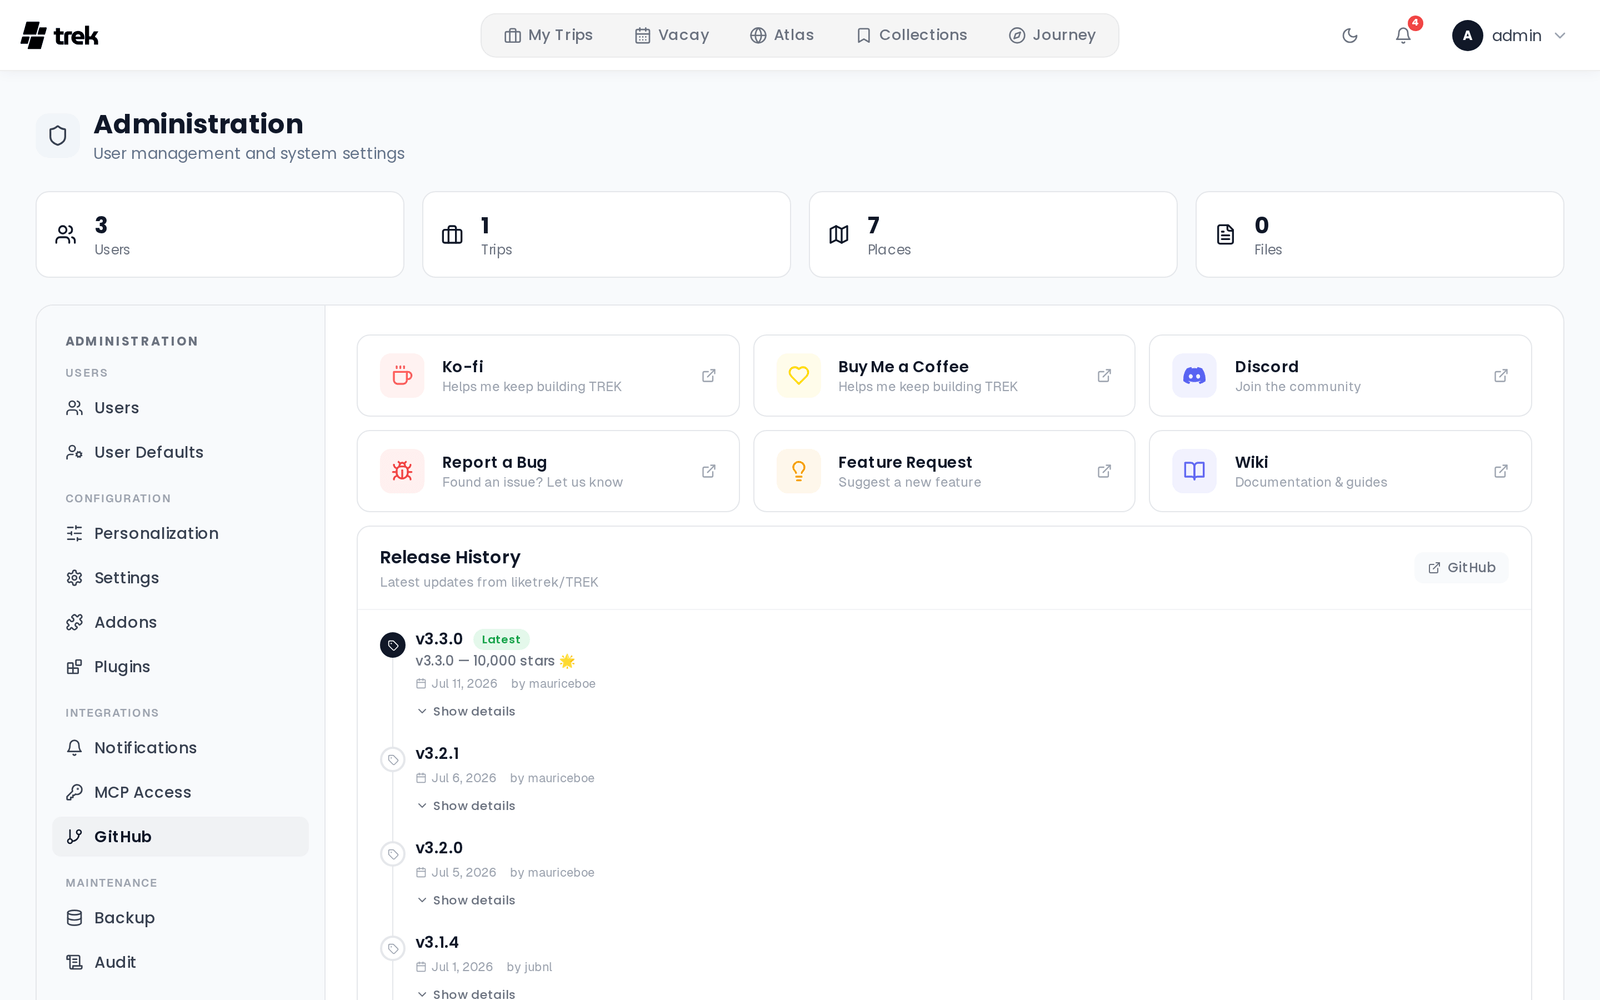This screenshot has height=1000, width=1600.
Task: Open Discord external link arrow
Action: (1501, 376)
